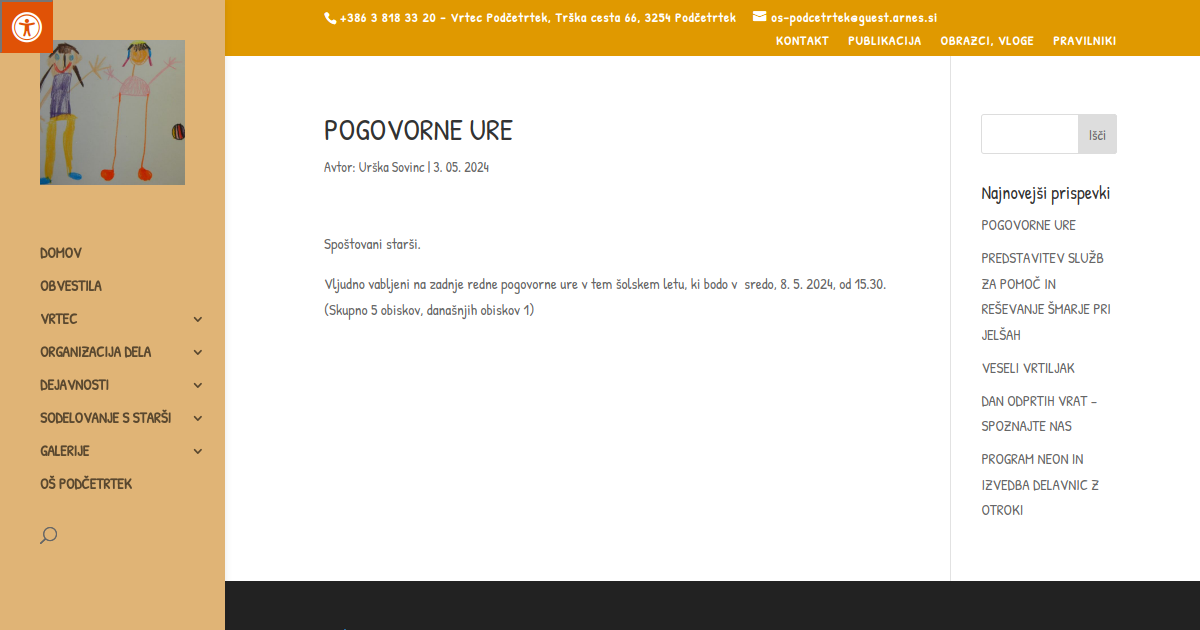The width and height of the screenshot is (1200, 630).
Task: Expand the ORGANIZACIJA DELA submenu chevron
Action: [x=197, y=352]
